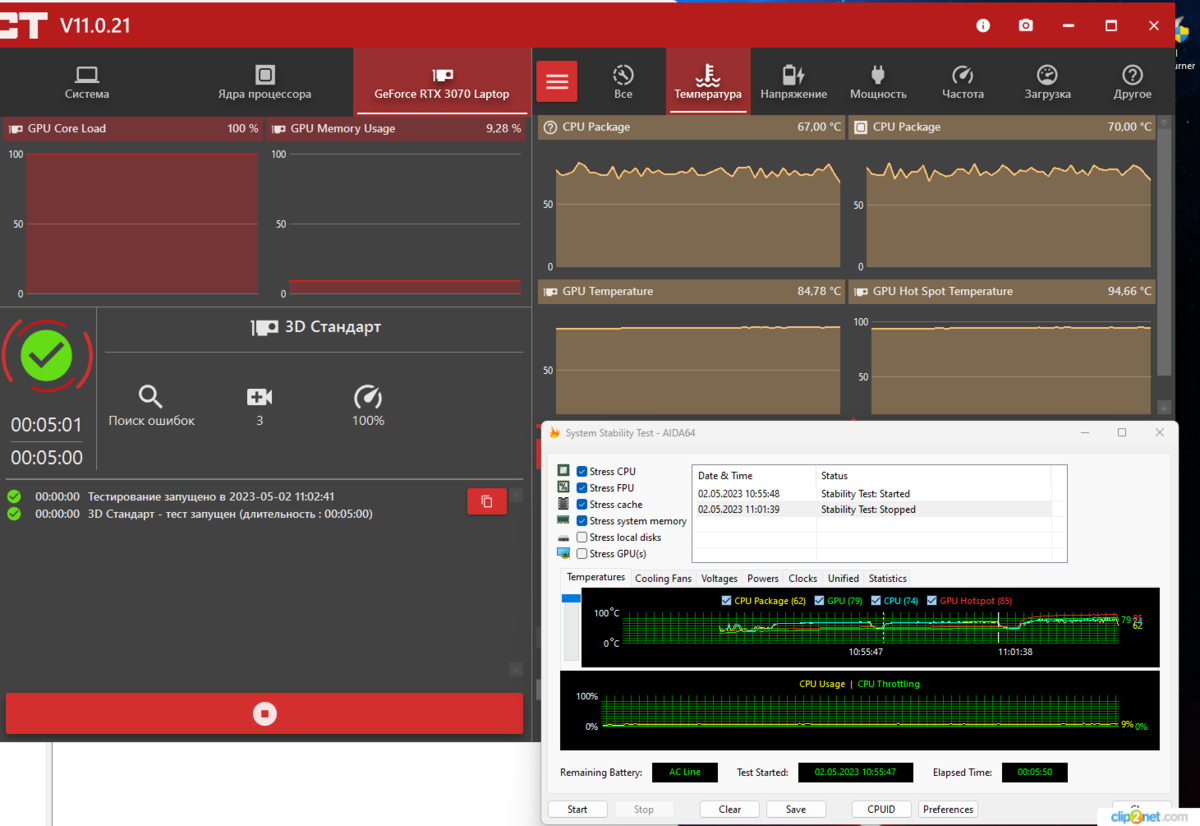Click the Clear button in AIDA64
Screen dimensions: 1200x826
tap(730, 809)
